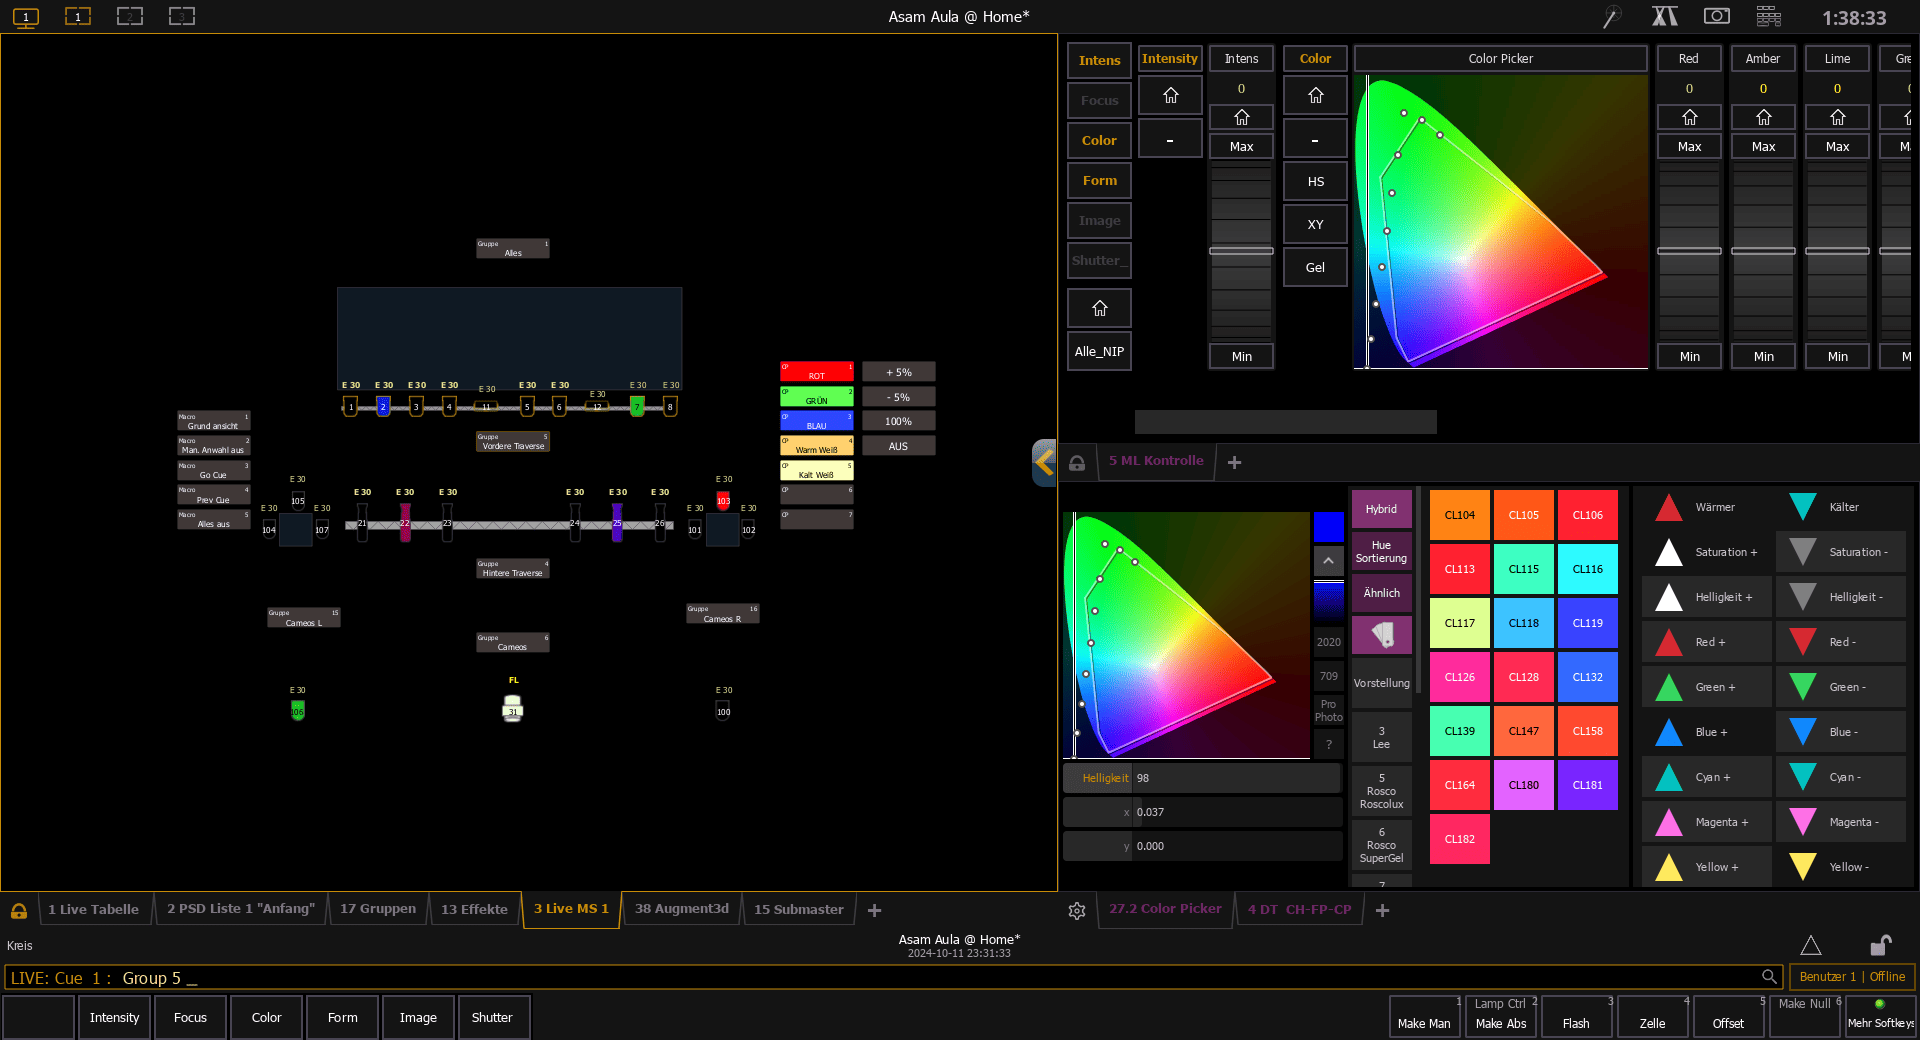Expand the collapsed panel with the orange arrow

1044,462
